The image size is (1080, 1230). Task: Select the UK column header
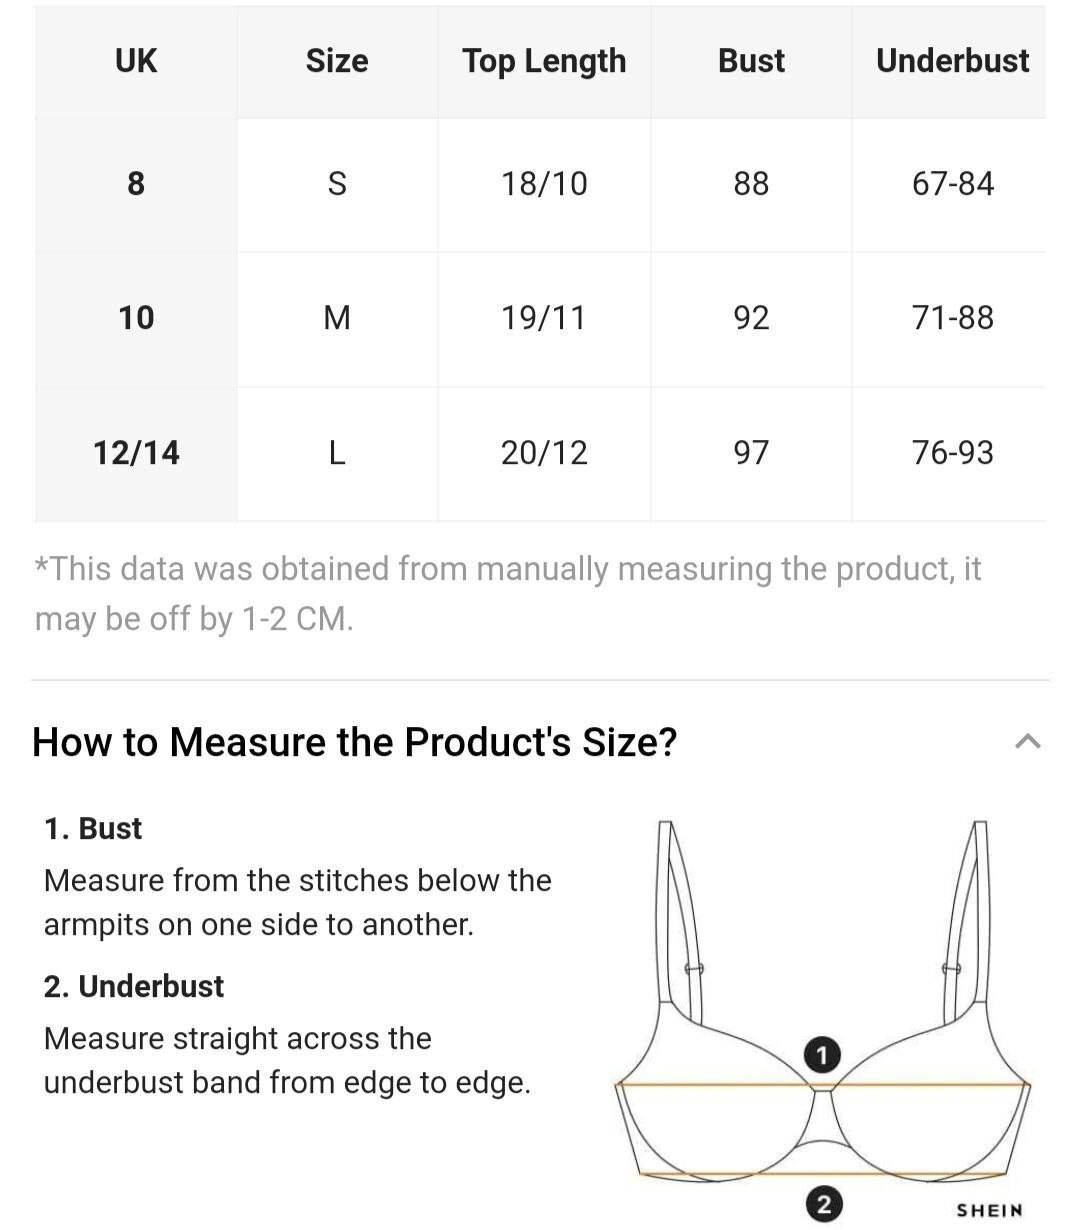tap(136, 61)
